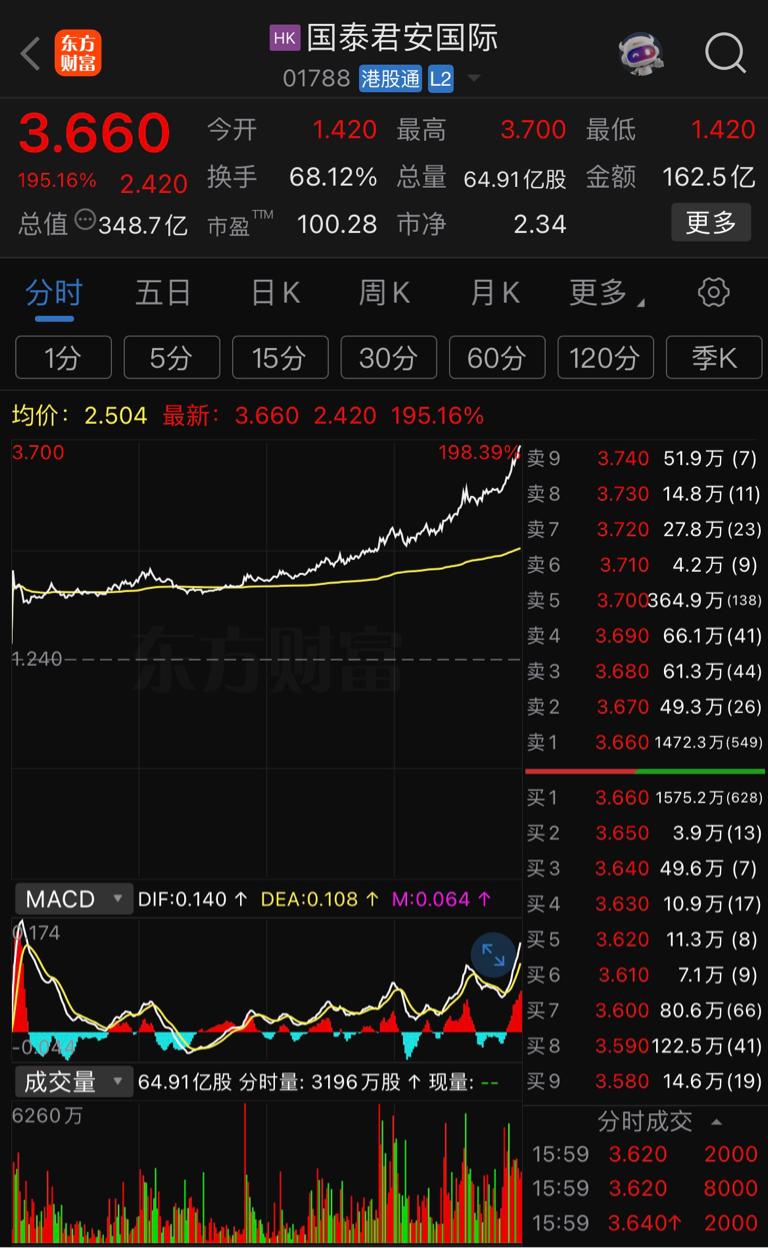Click the volume bar chart

pyautogui.click(x=266, y=1172)
